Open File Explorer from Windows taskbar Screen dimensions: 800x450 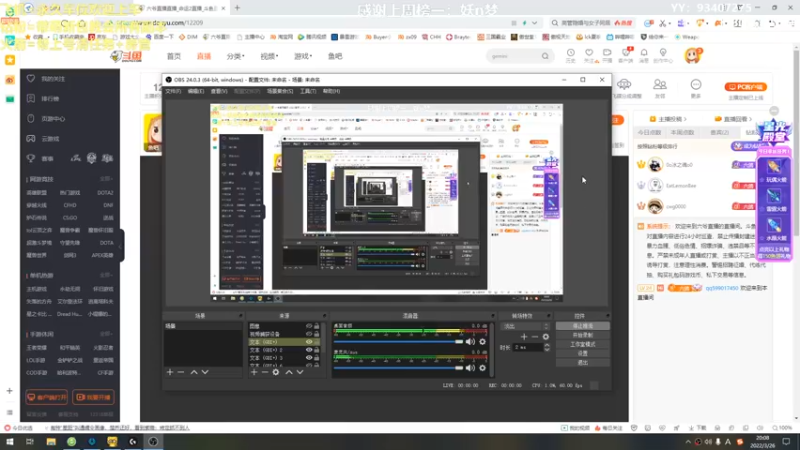51,441
